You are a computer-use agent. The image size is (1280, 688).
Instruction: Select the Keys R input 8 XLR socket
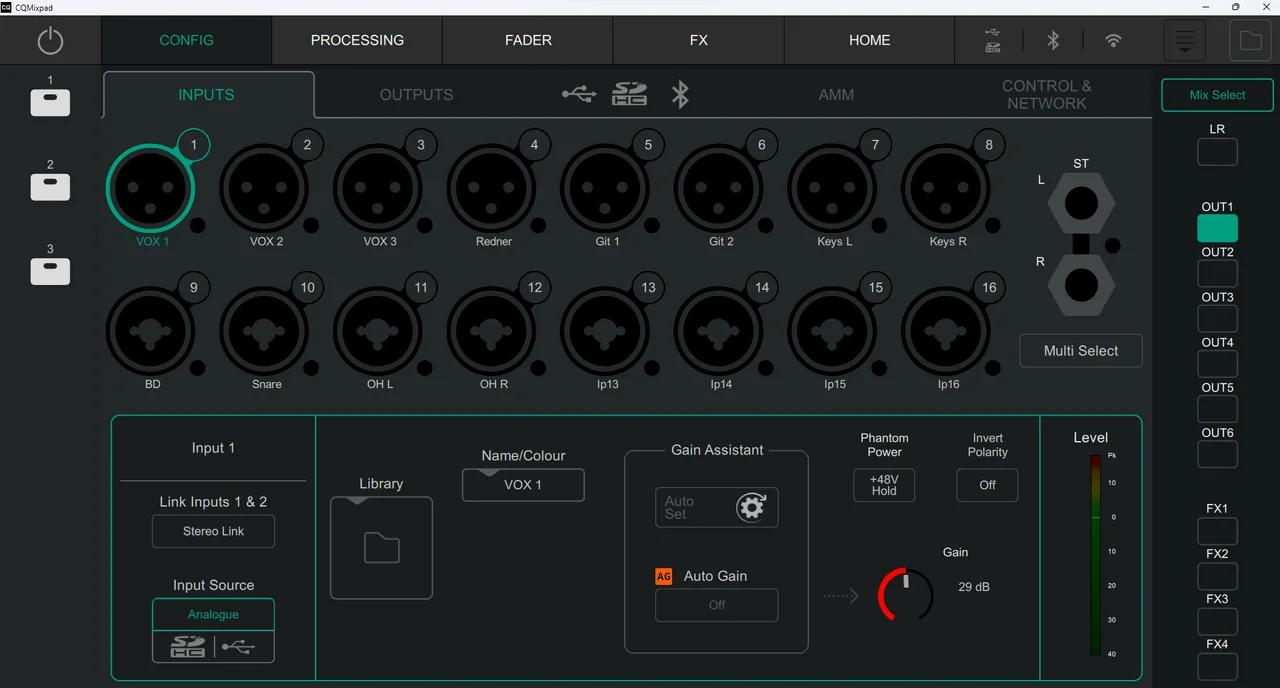tap(944, 188)
